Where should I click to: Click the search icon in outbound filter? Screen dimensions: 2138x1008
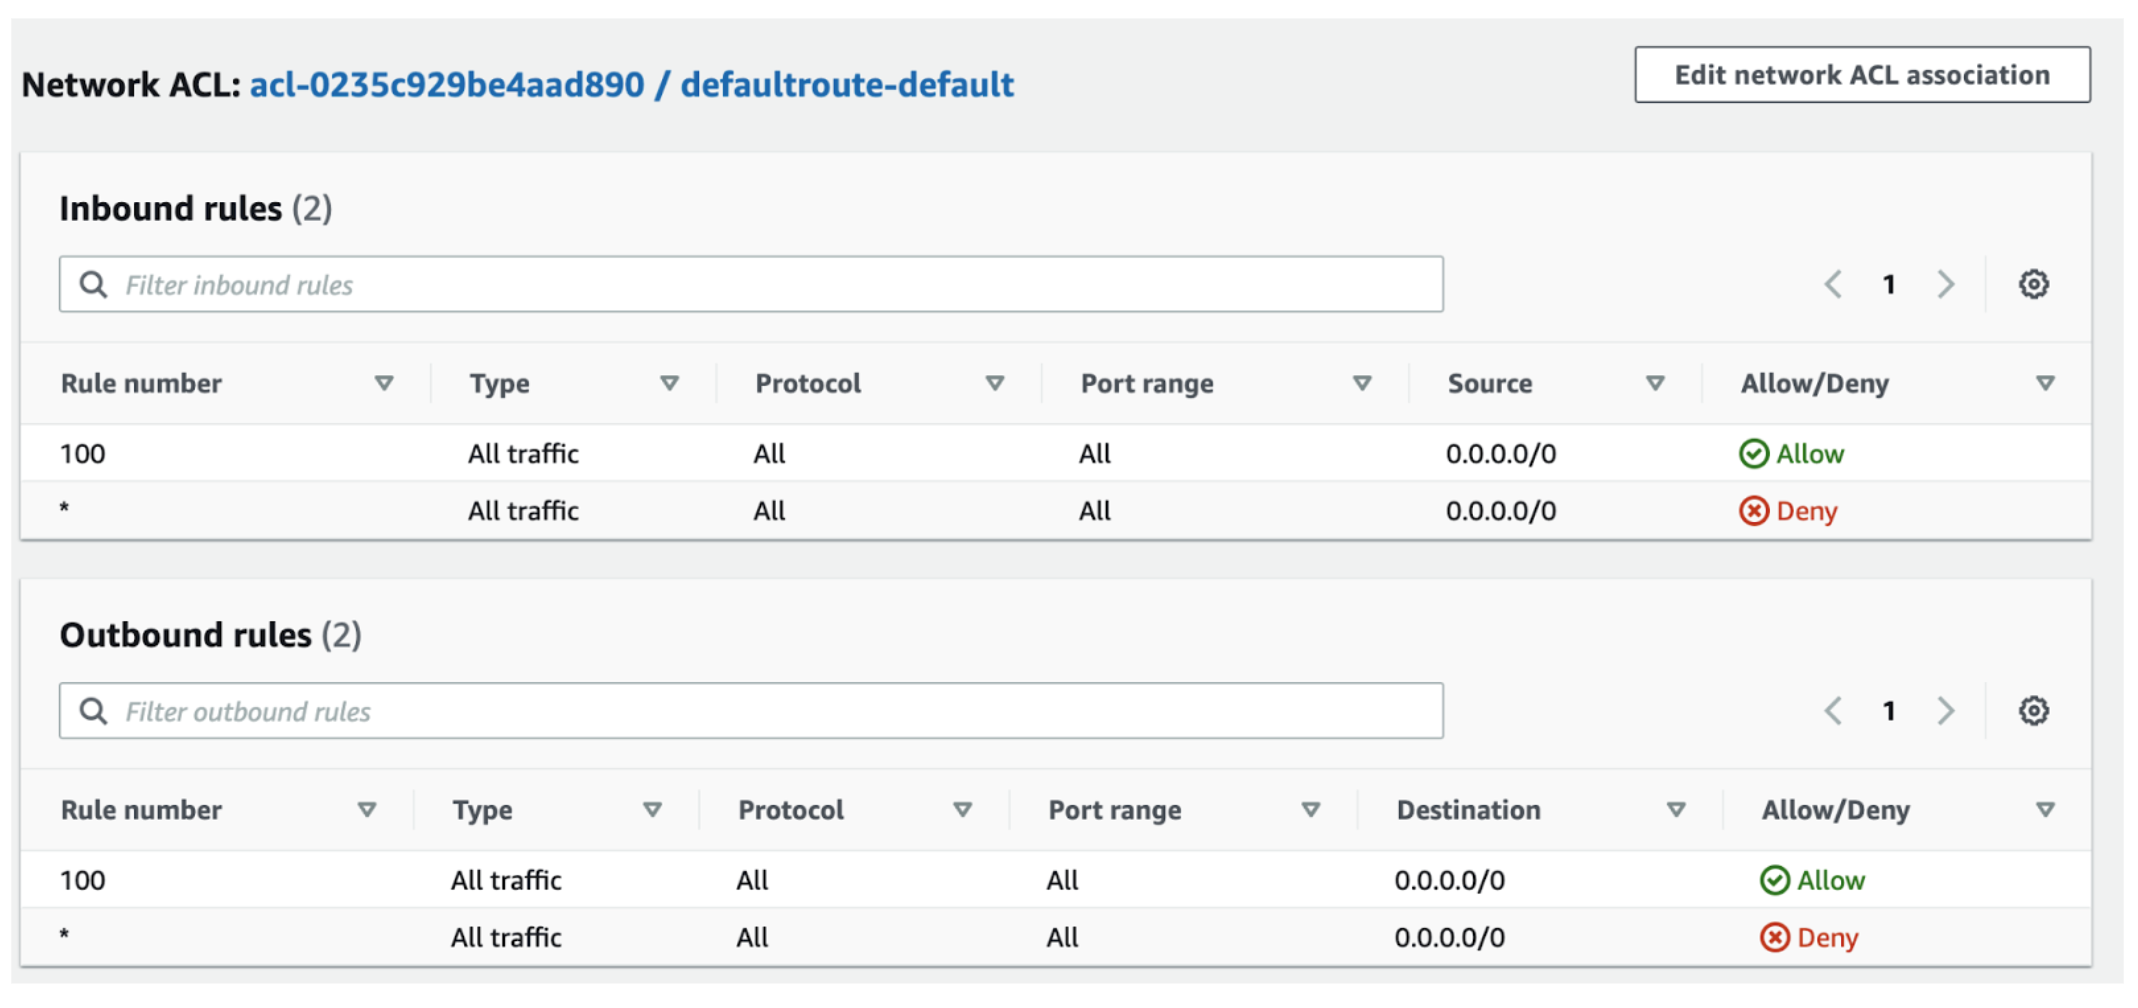(93, 711)
